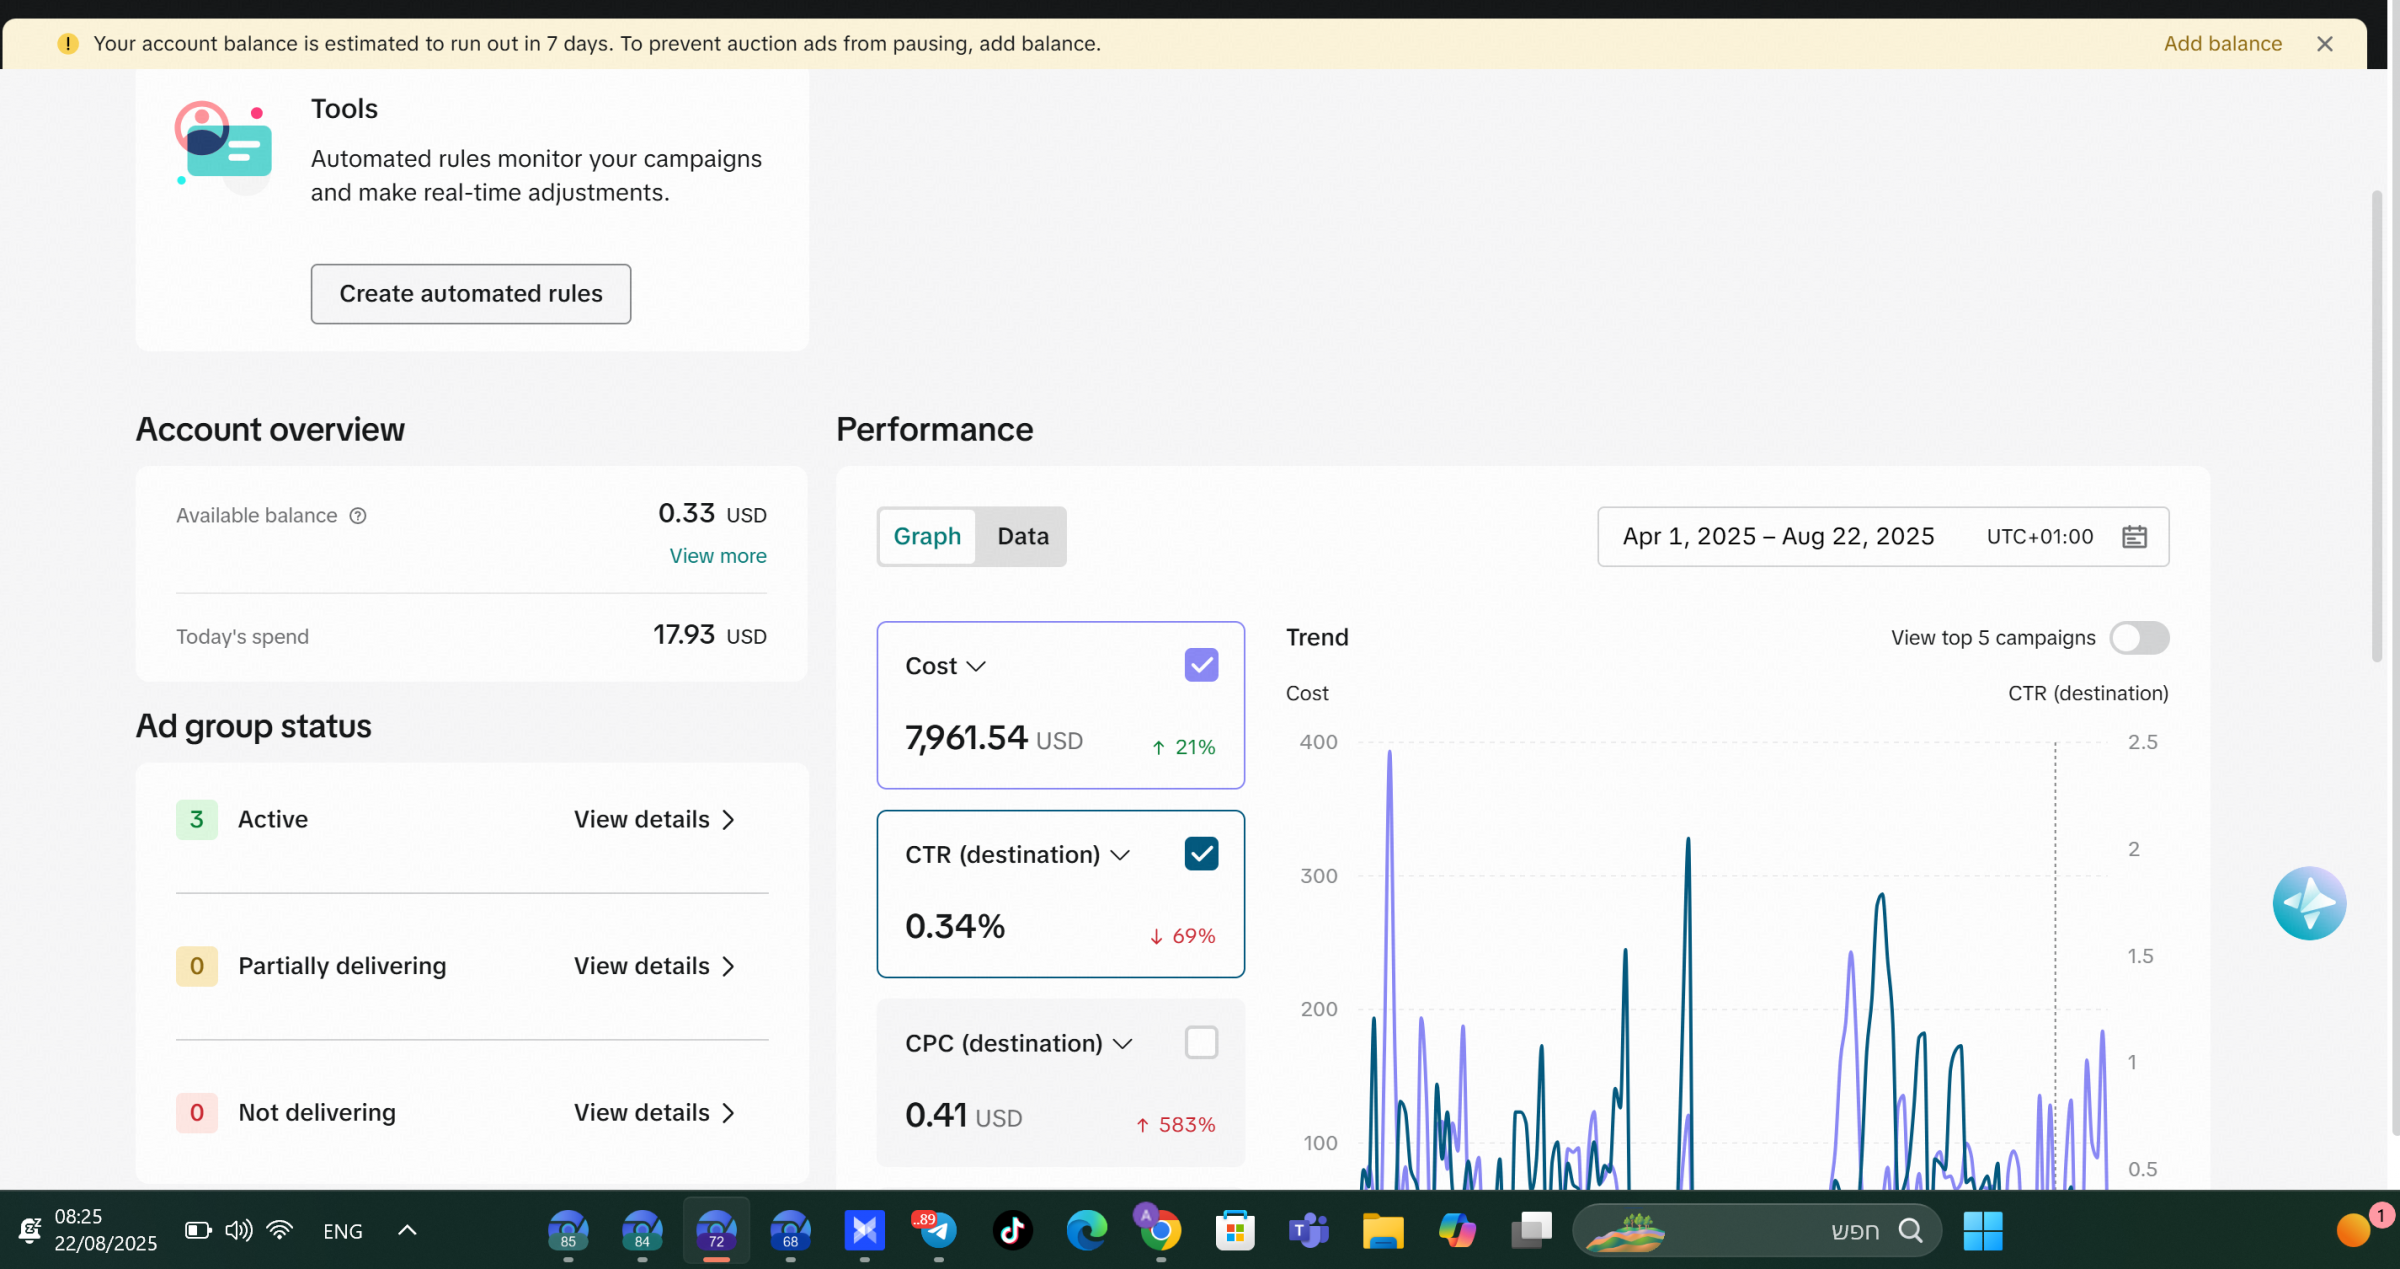The image size is (2400, 1269).
Task: Open Copilot from the taskbar
Action: click(1457, 1230)
